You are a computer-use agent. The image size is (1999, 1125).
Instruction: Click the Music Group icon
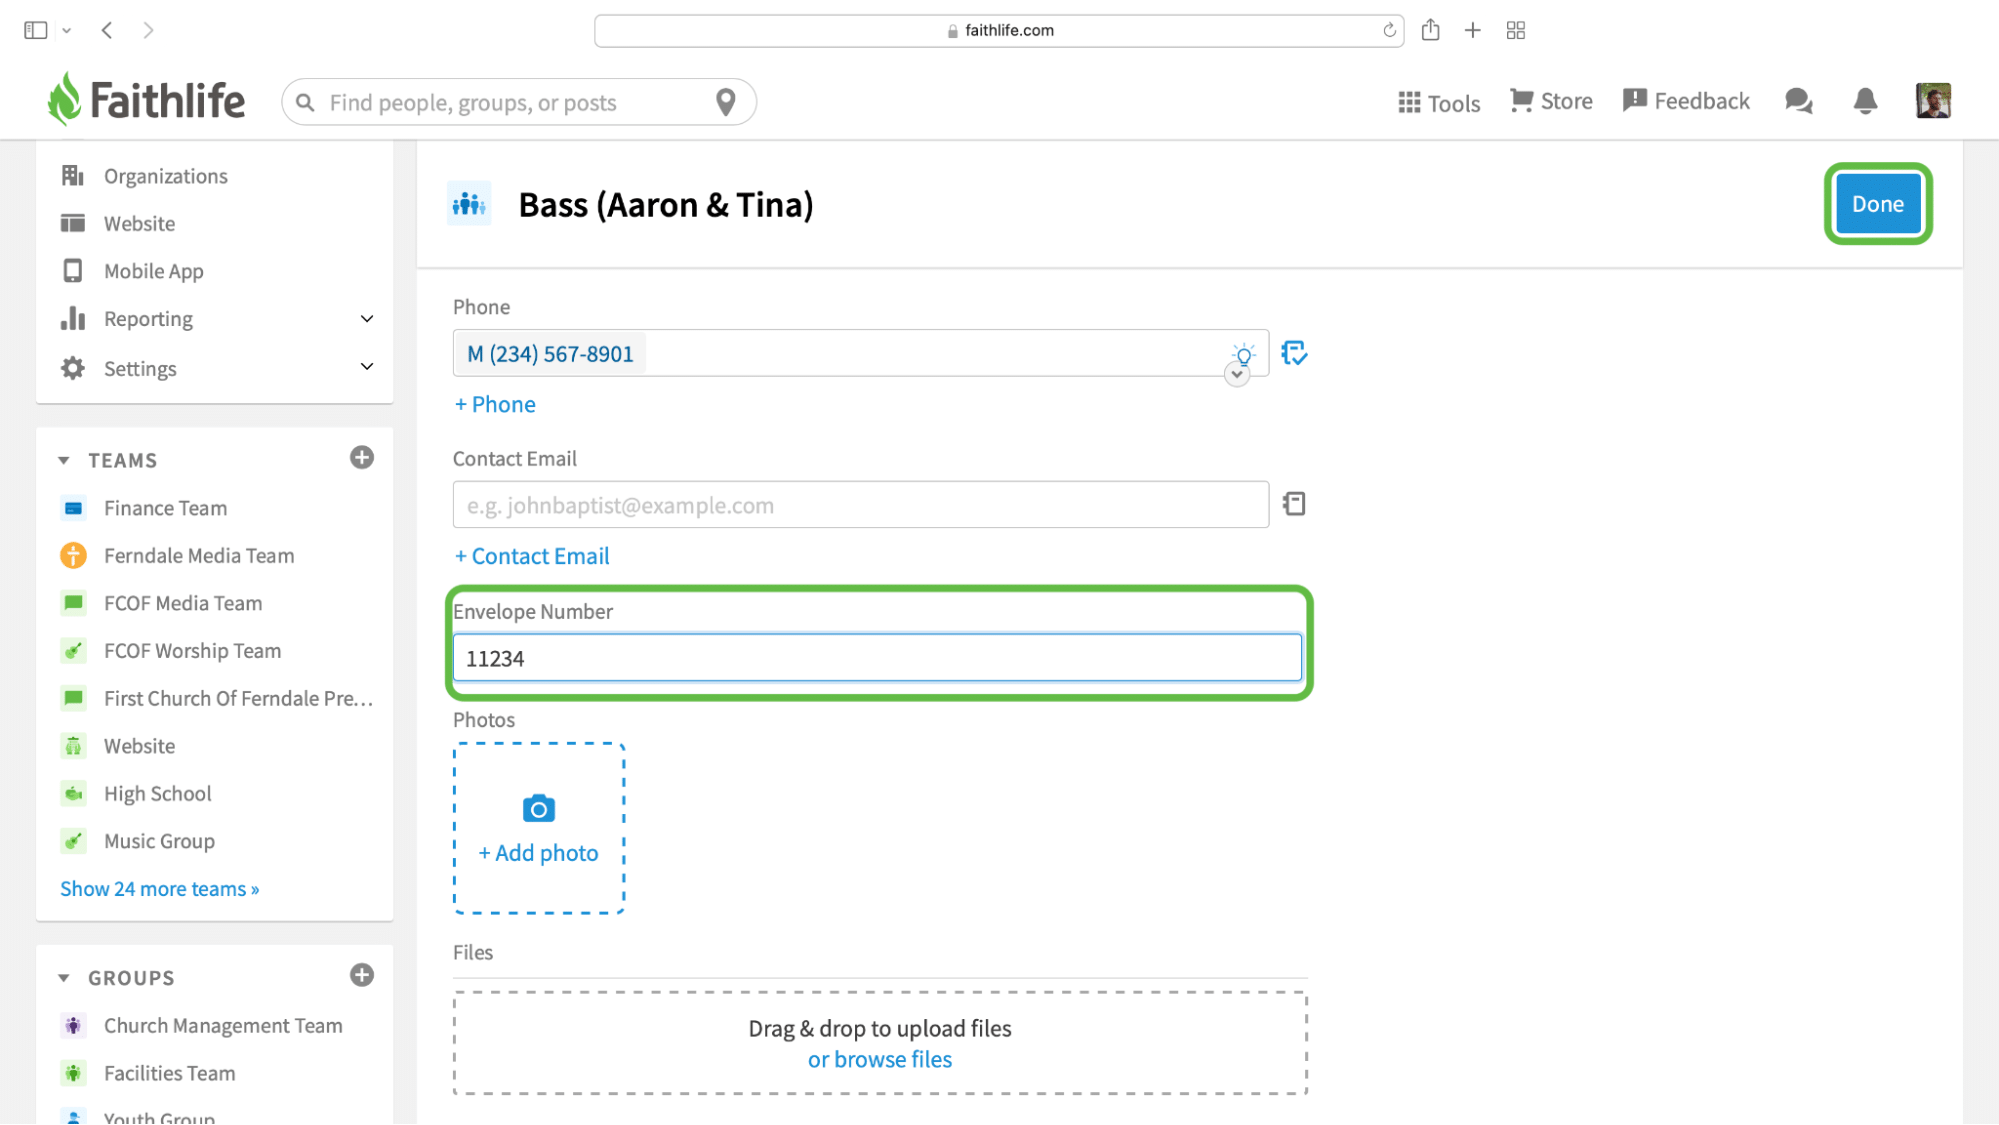[73, 841]
